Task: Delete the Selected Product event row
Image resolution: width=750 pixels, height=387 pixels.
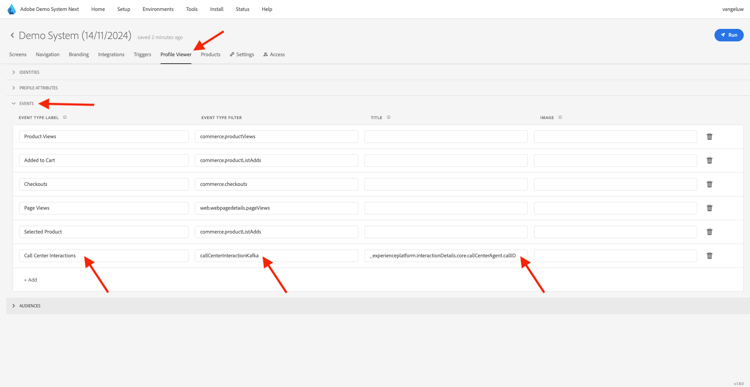Action: 709,232
